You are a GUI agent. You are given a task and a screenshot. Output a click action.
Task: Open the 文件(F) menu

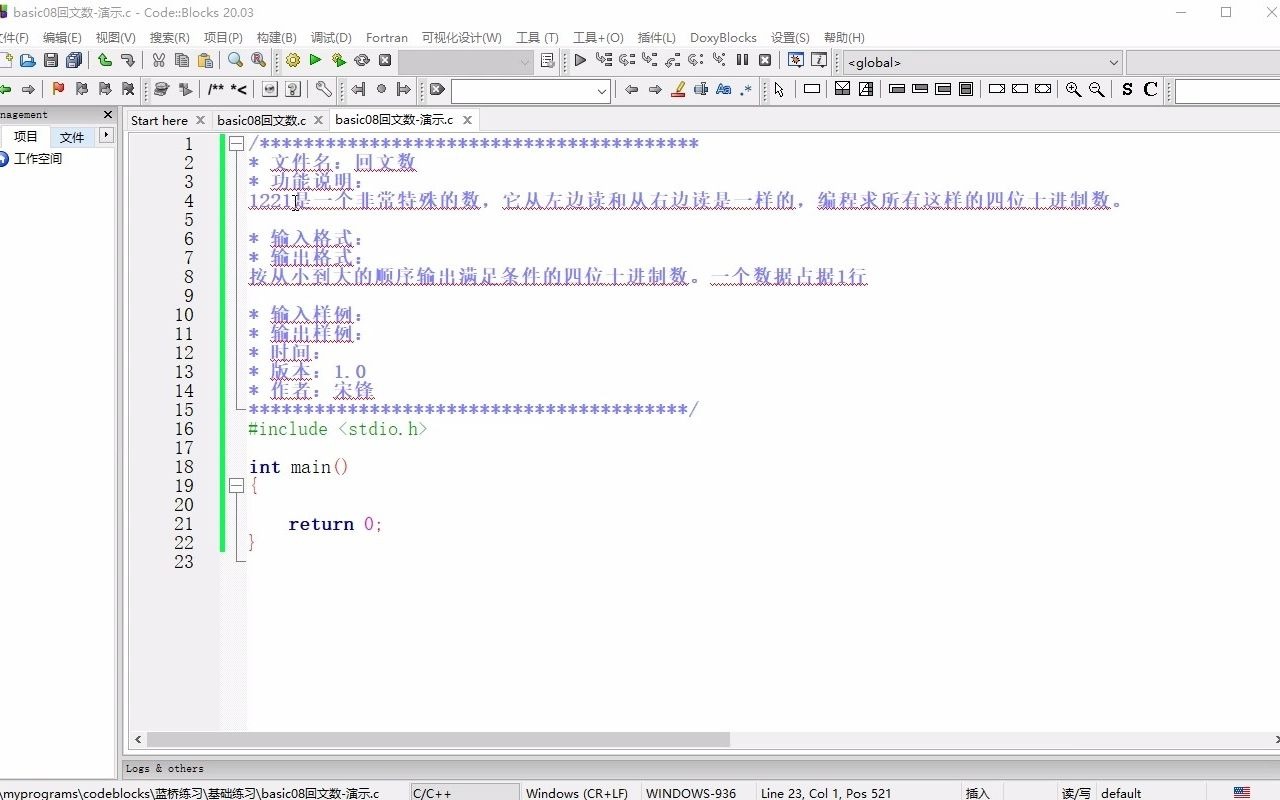(x=14, y=38)
